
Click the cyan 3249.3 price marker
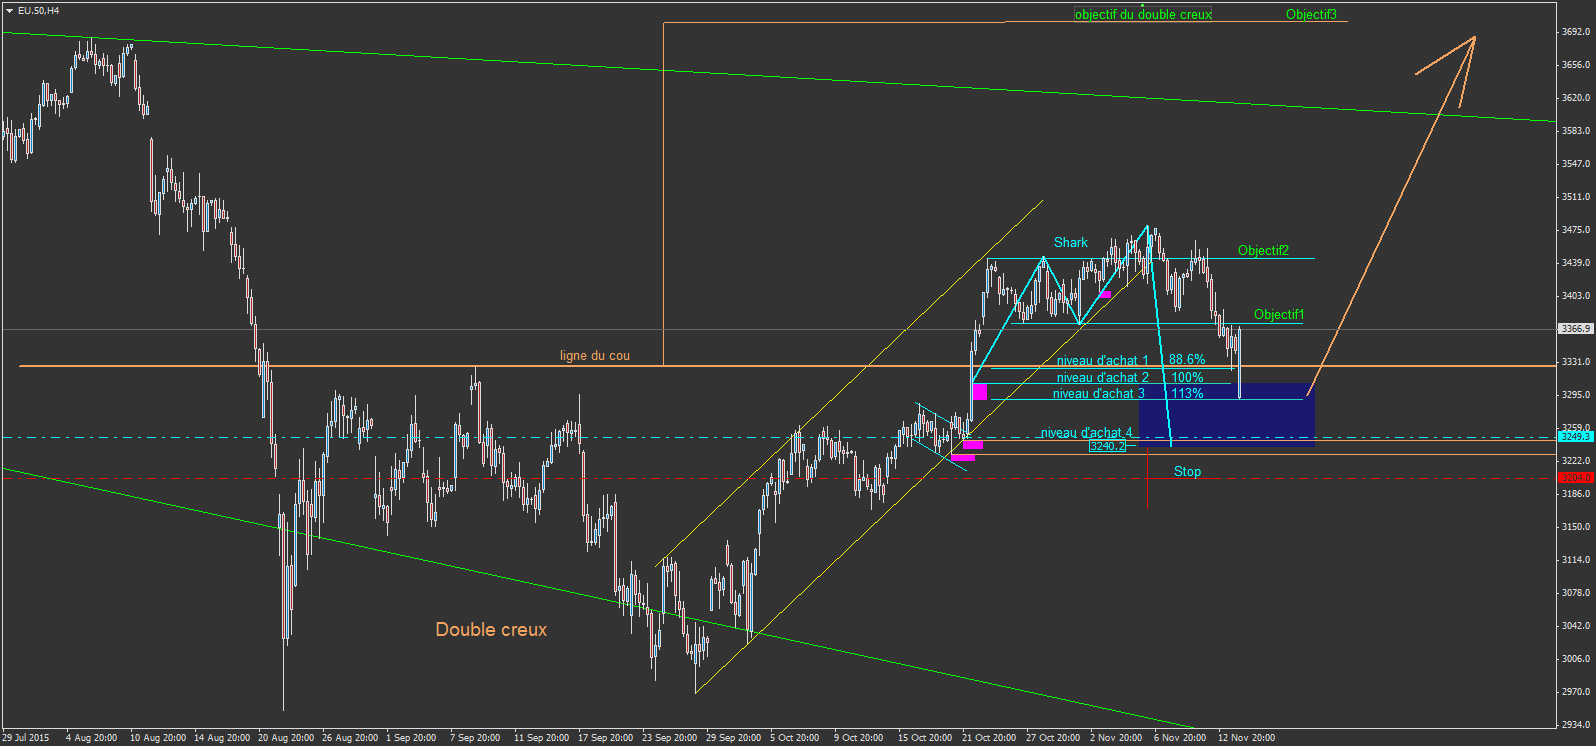[1576, 437]
